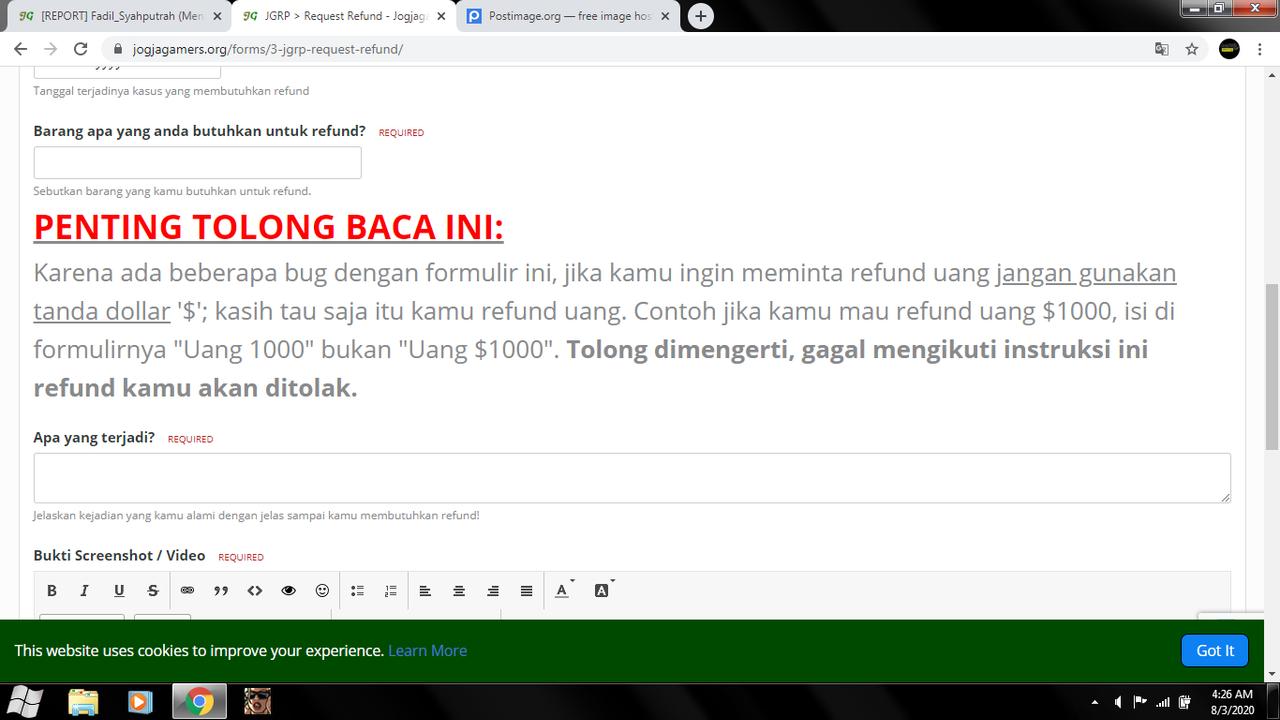Screen dimensions: 1280x720
Task: Open the Google Translate icon in the address bar
Action: pyautogui.click(x=1162, y=49)
